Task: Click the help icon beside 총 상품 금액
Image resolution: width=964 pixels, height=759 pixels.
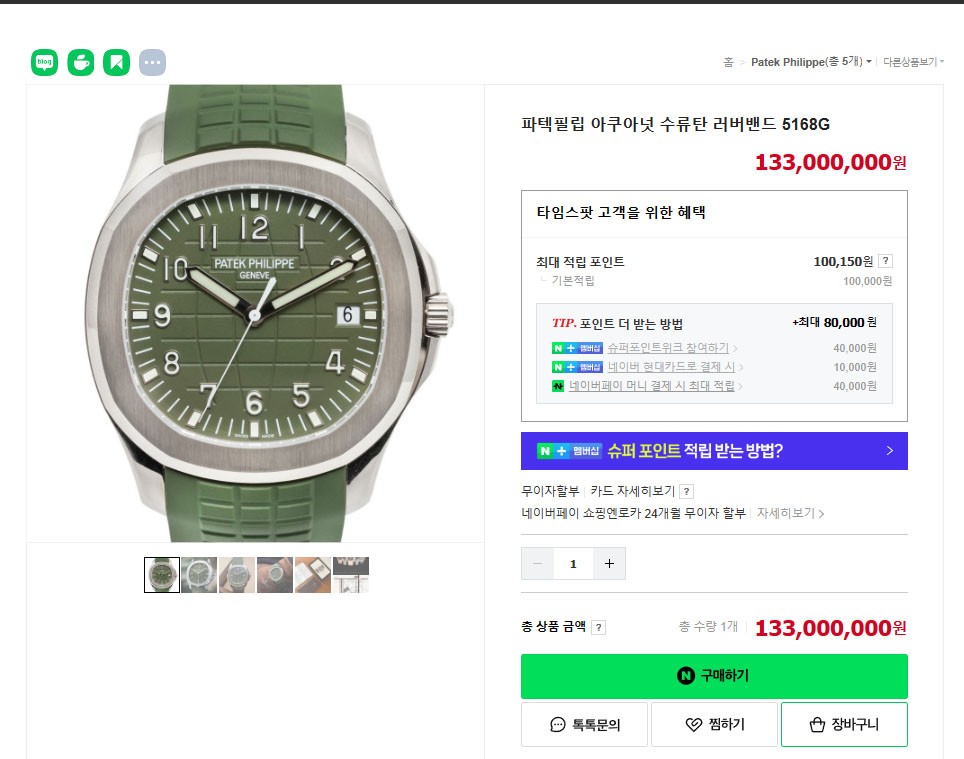Action: (598, 627)
